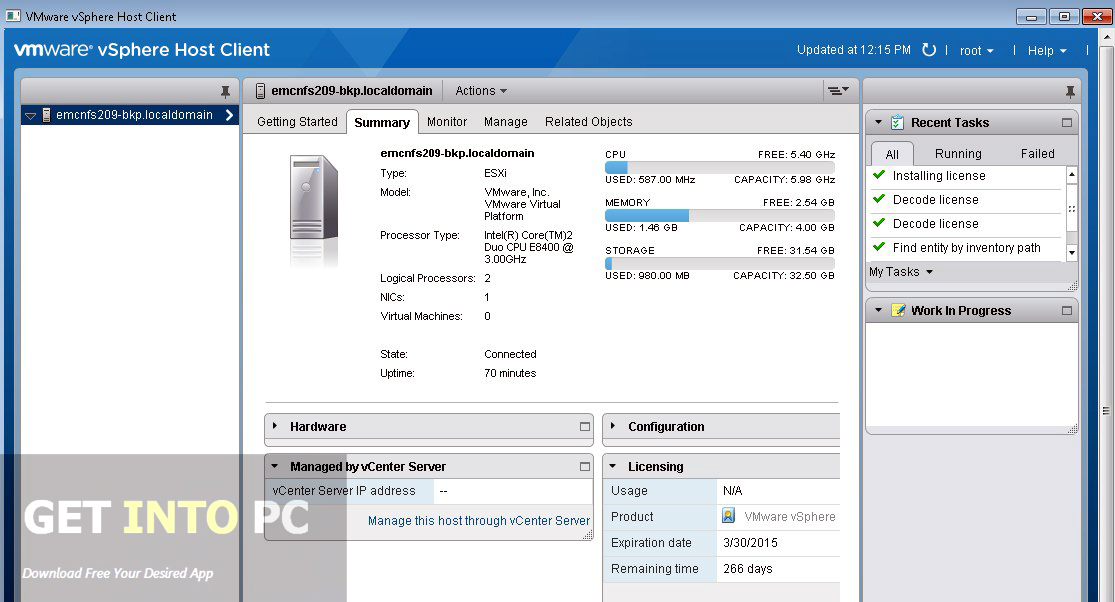Screen dimensions: 1115x602
Task: Click the Recent Tasks scrollbar thumb
Action: point(1072,208)
